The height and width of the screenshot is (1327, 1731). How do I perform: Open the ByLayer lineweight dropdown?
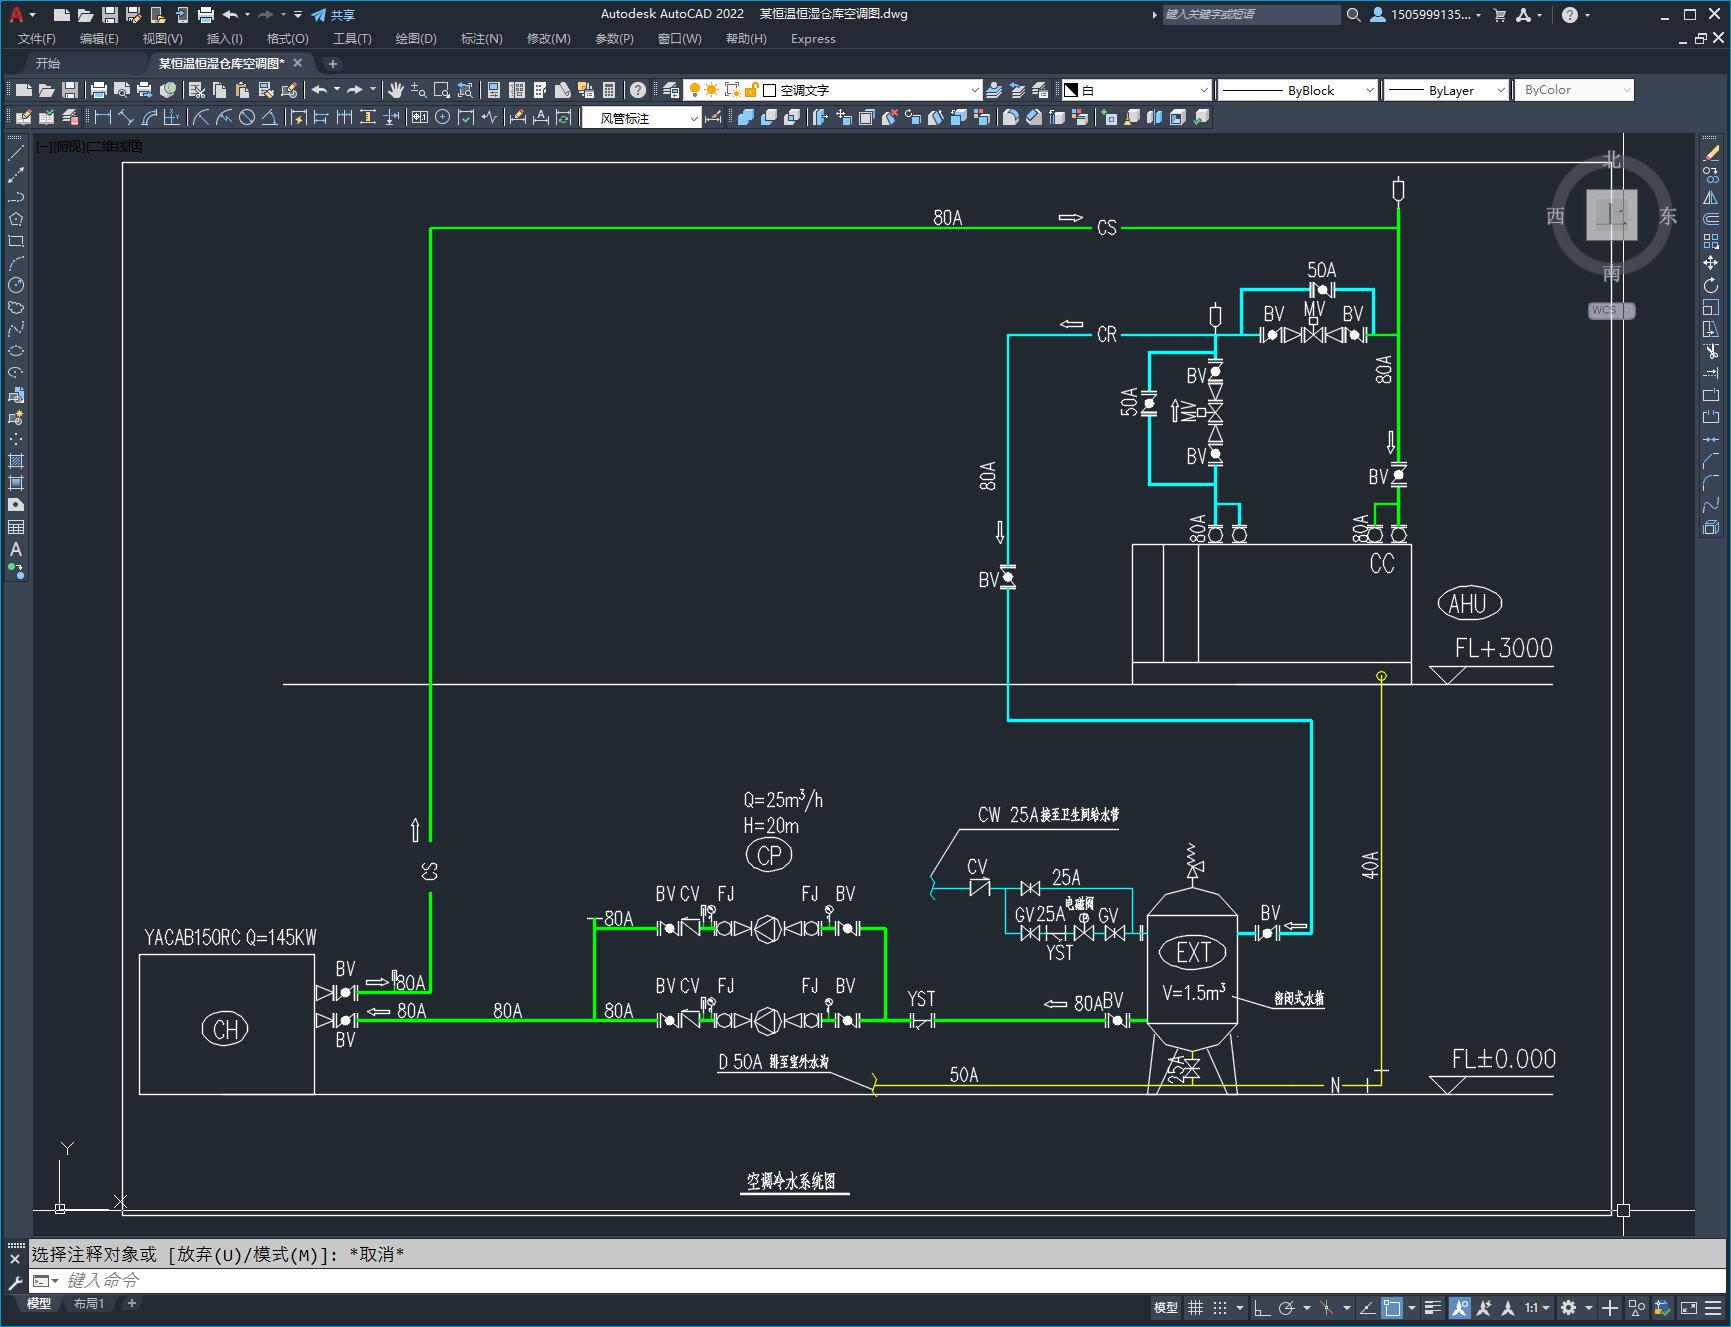tap(1446, 90)
